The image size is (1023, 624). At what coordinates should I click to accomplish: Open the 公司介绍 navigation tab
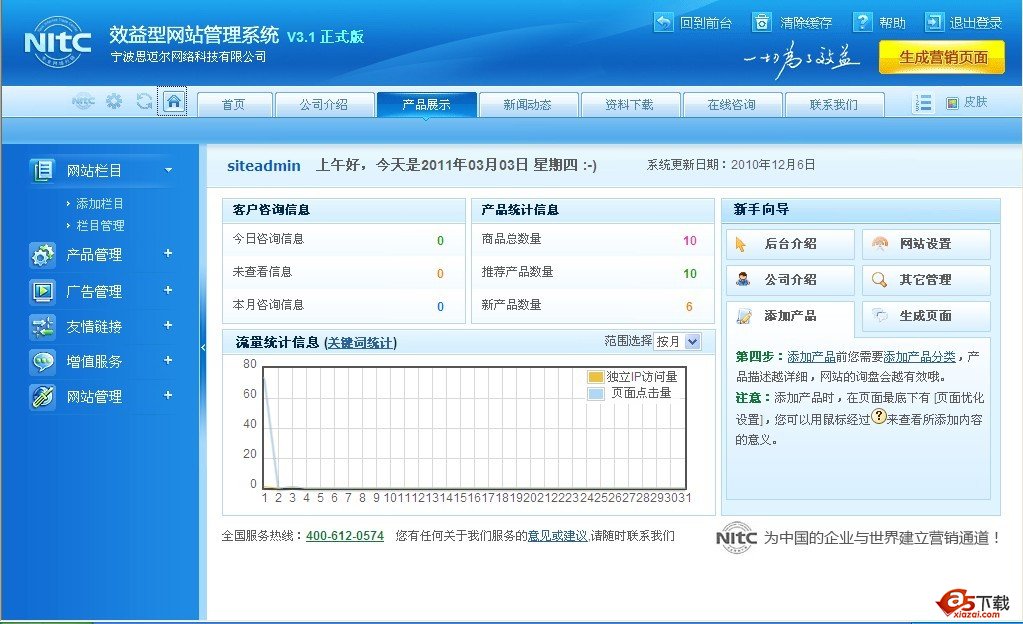324,104
